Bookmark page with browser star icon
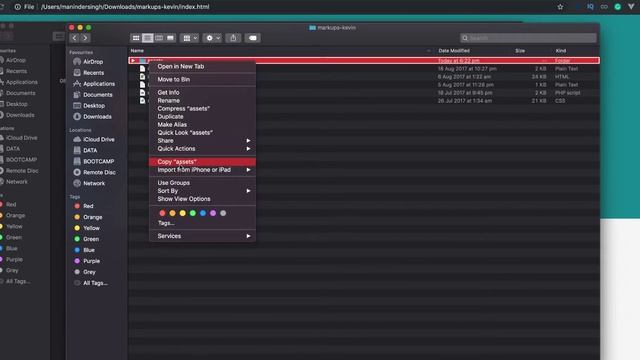This screenshot has height=360, width=640. [x=560, y=7]
